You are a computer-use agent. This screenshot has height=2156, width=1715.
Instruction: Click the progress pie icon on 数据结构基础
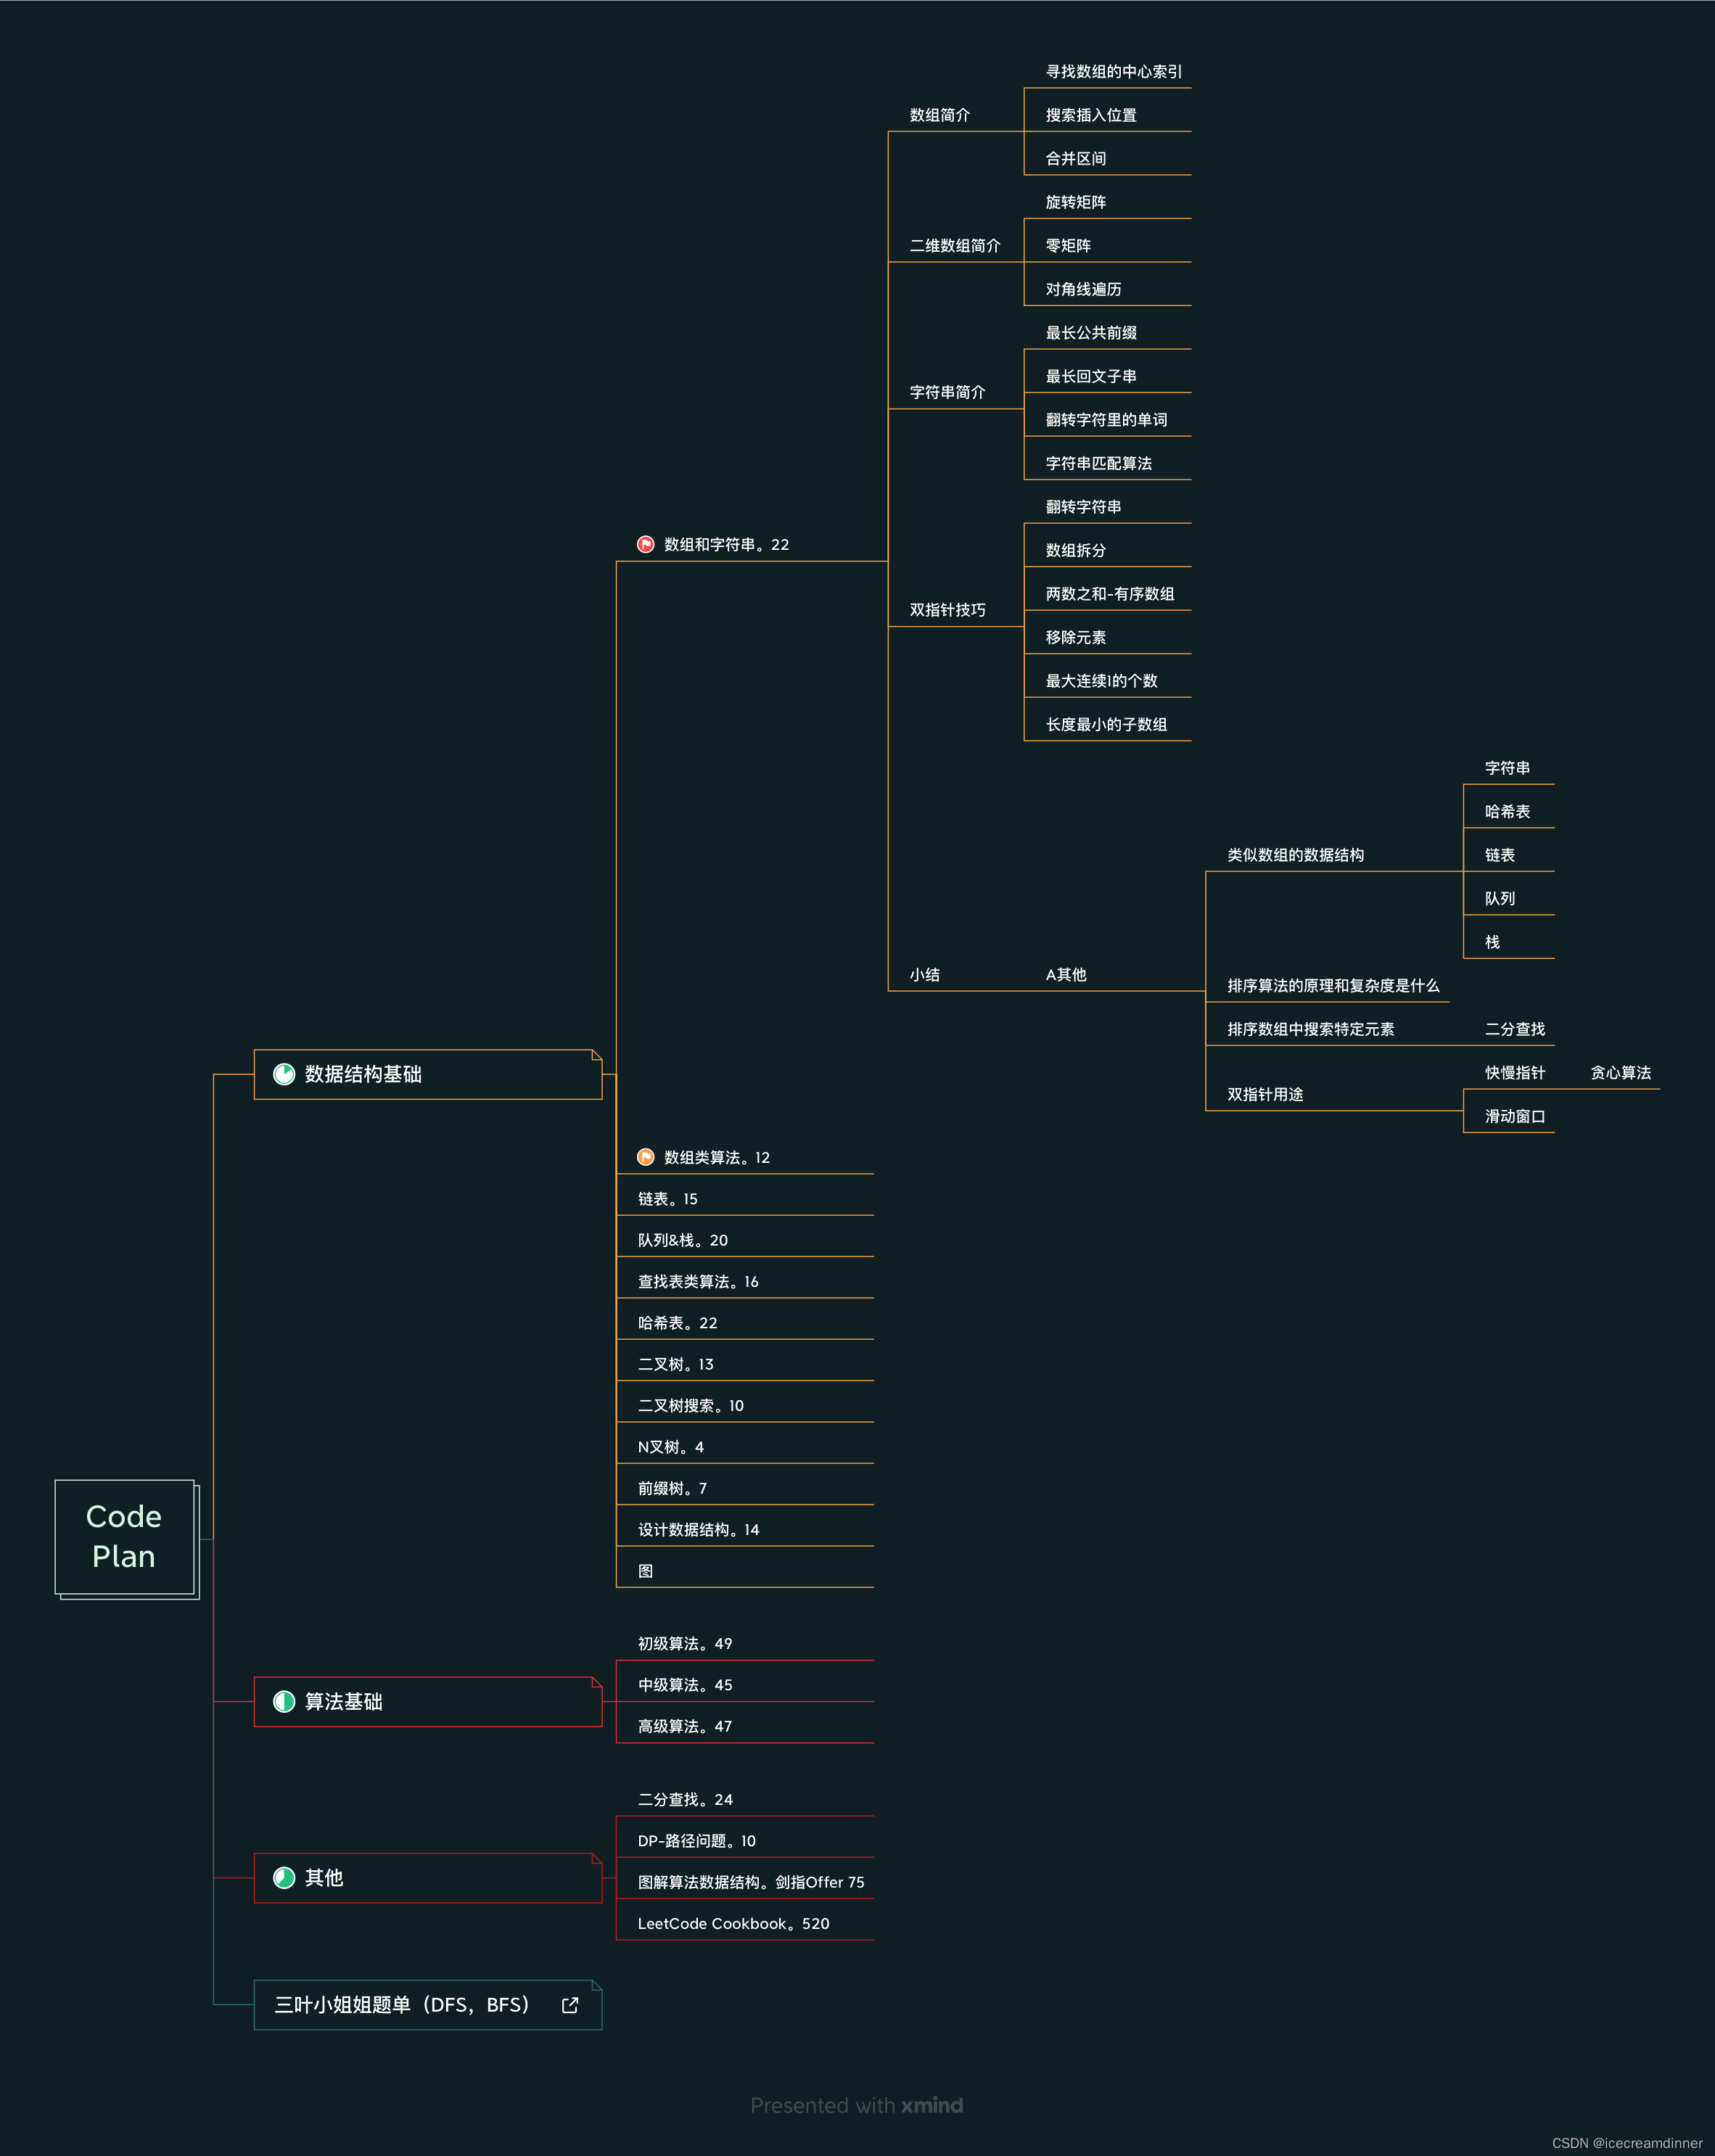coord(284,1074)
